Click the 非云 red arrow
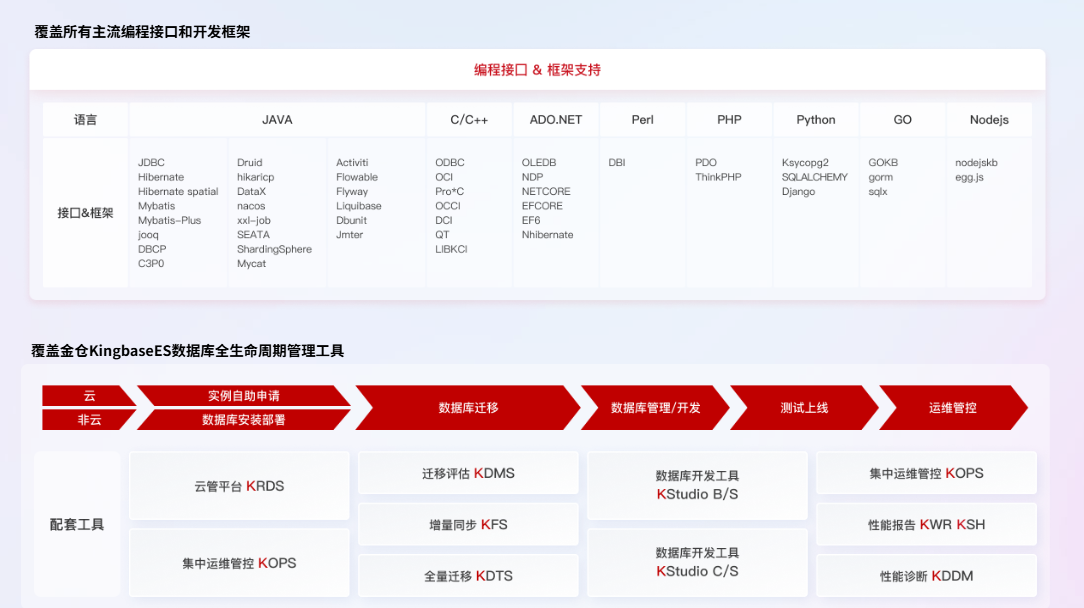 click(x=89, y=420)
